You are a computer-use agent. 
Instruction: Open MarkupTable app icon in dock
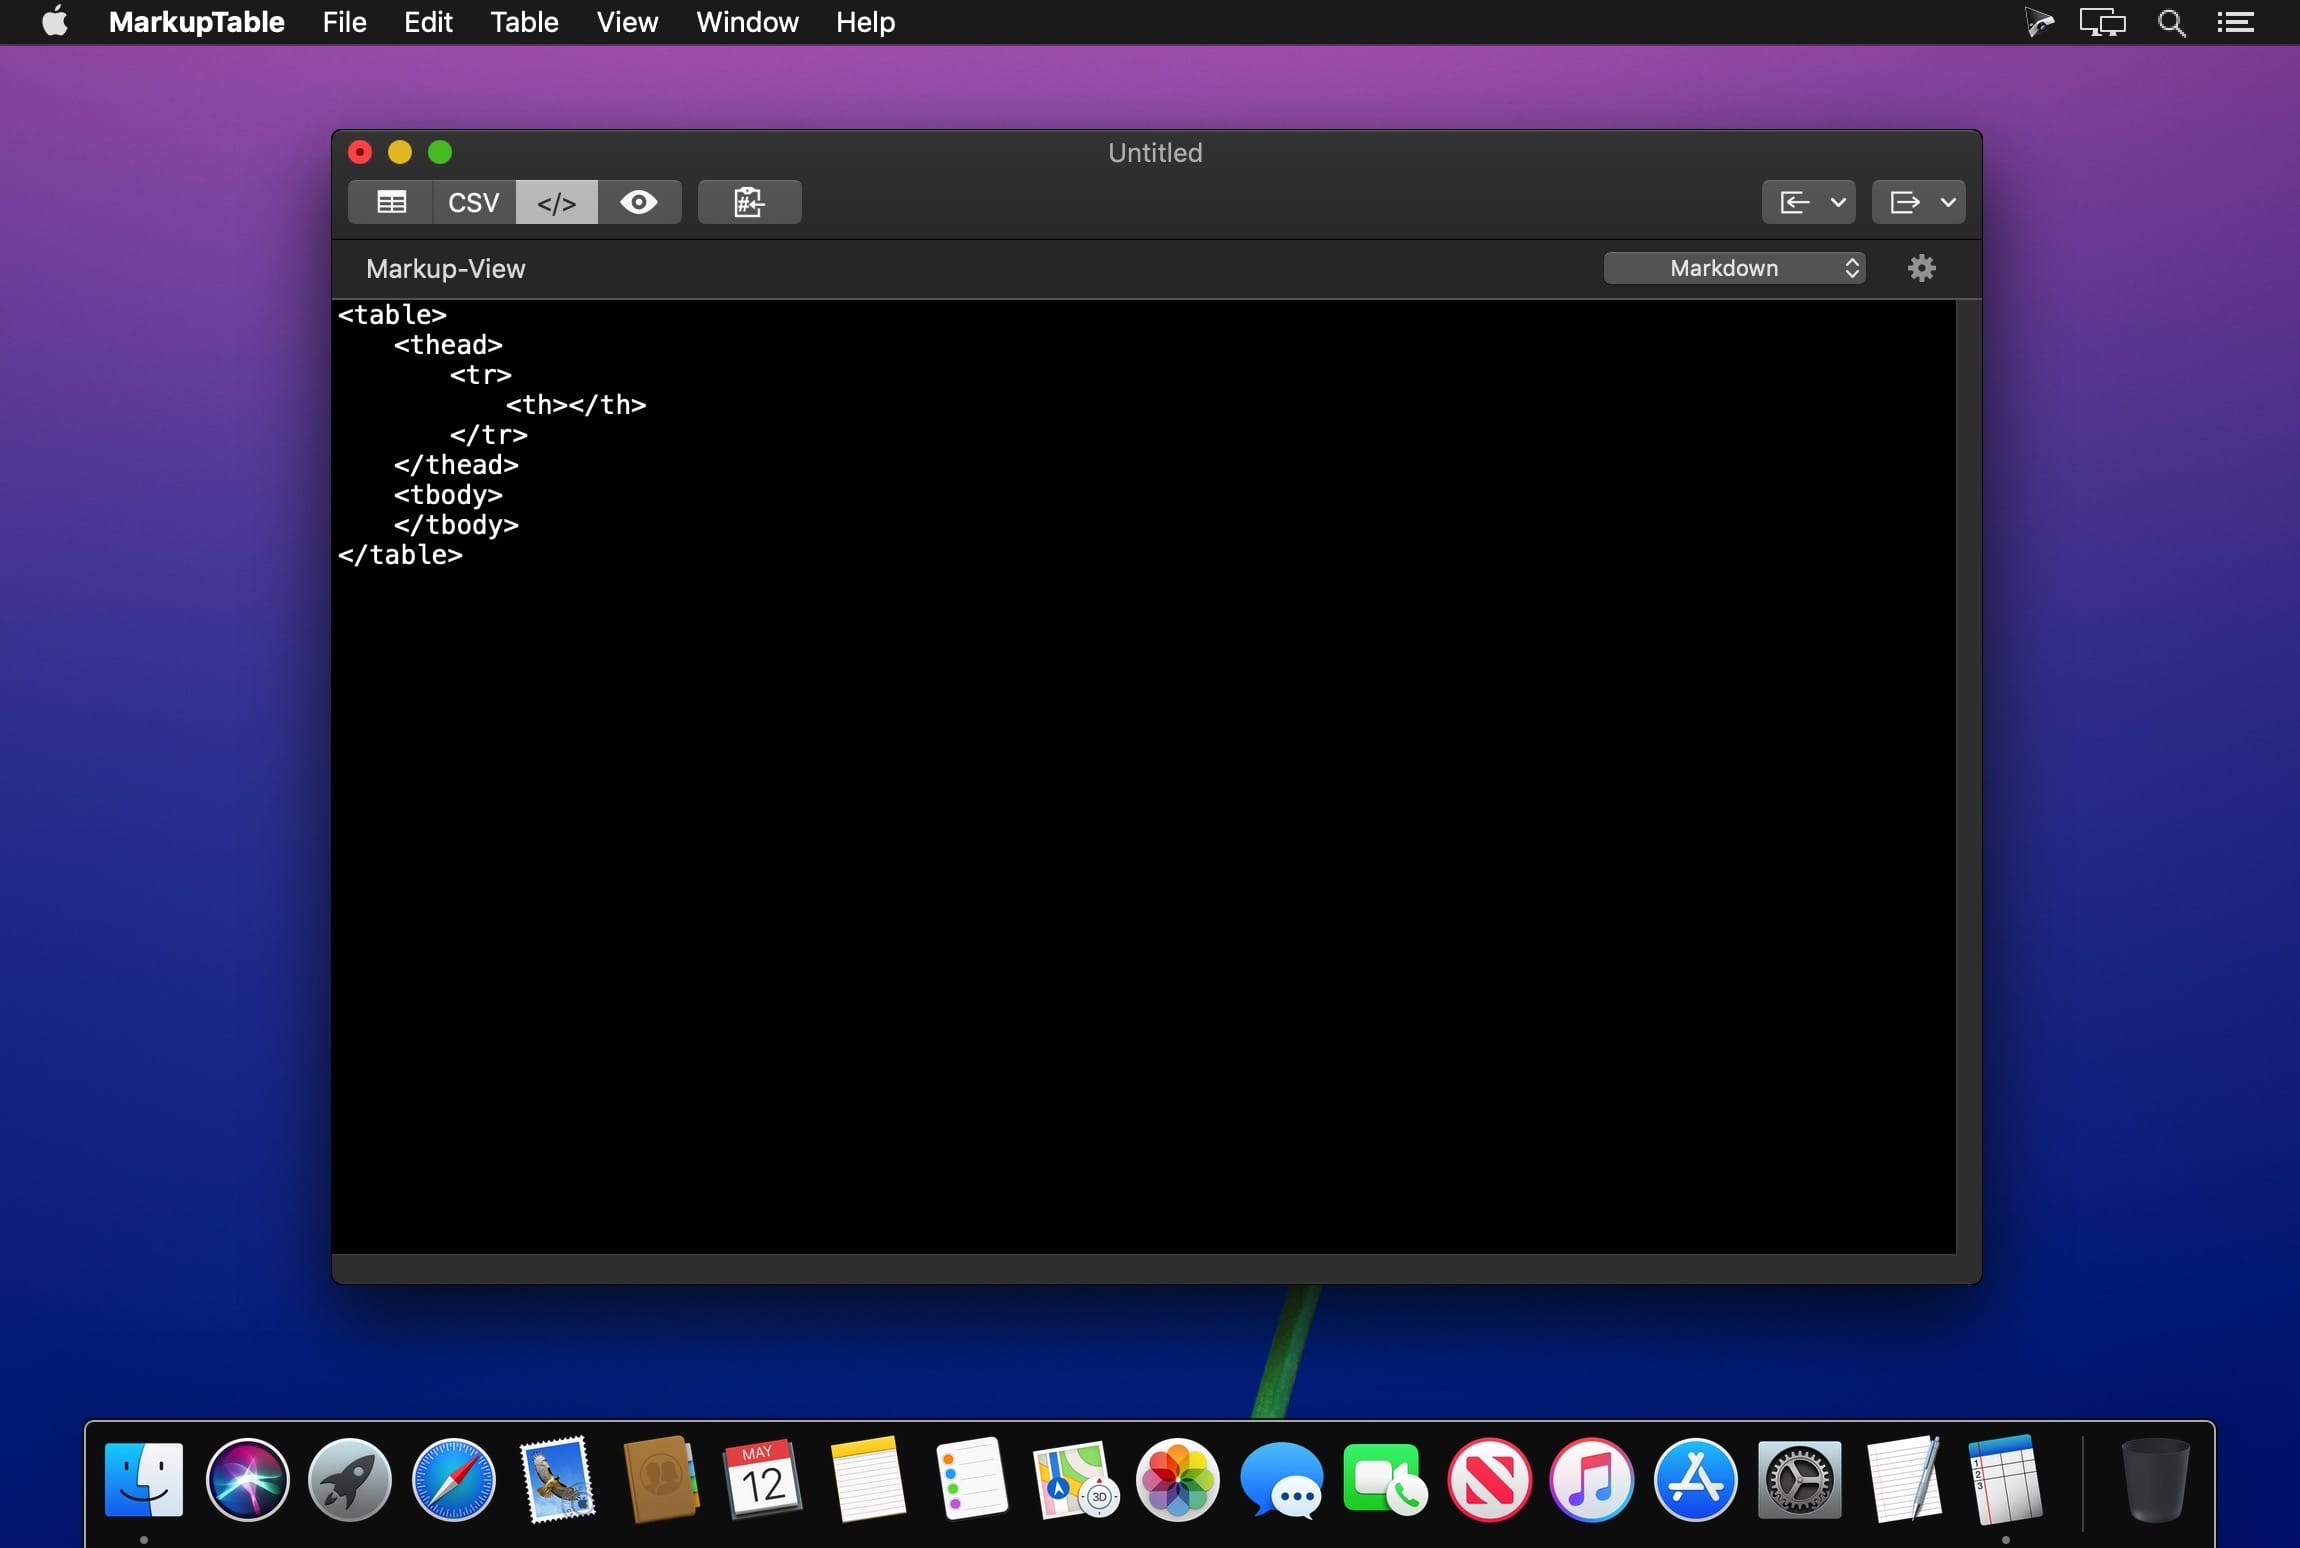[2004, 1480]
